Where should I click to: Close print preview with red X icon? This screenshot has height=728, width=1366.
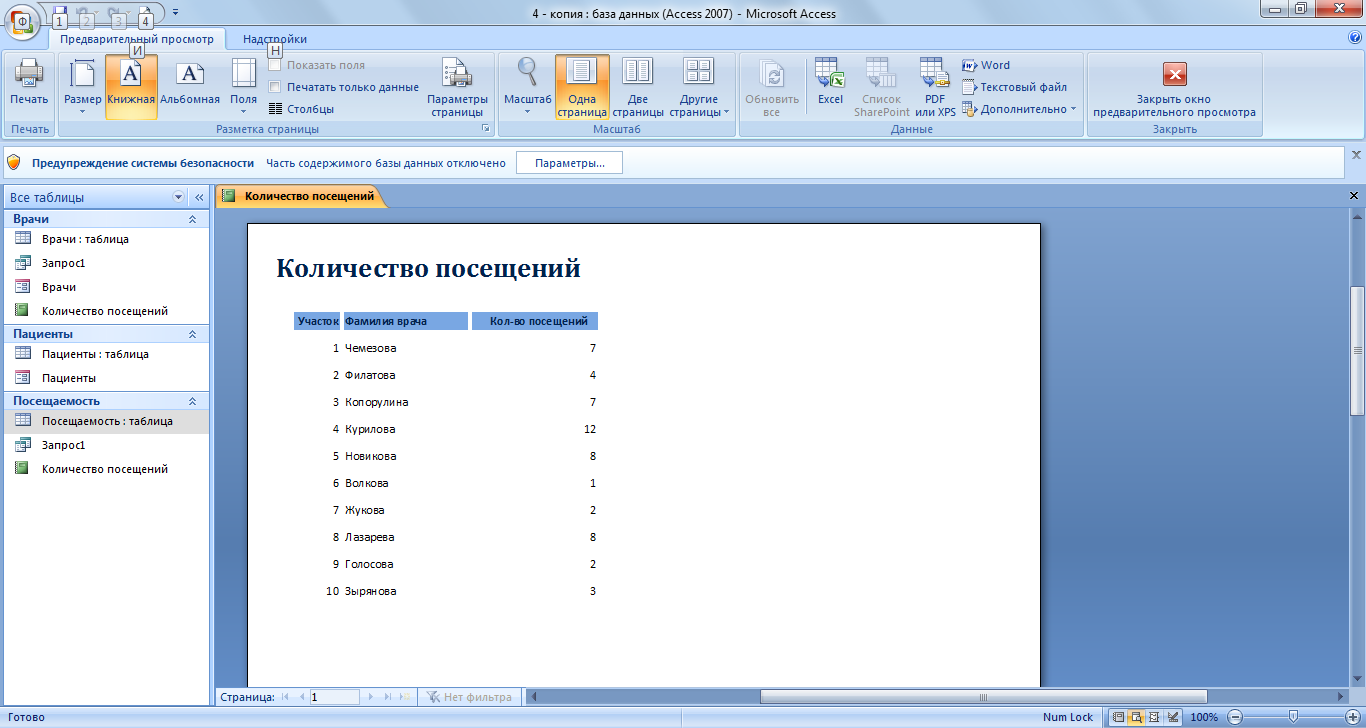(x=1174, y=75)
